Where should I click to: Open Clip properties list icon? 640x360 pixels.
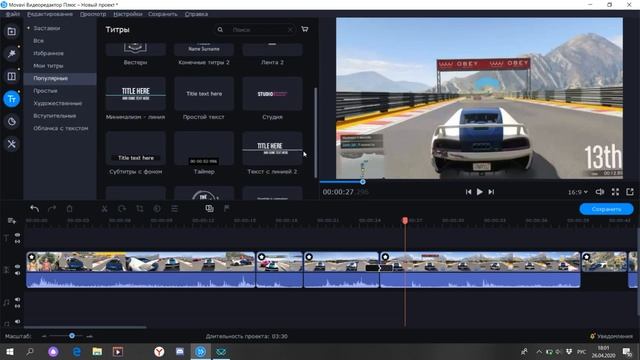coord(174,209)
